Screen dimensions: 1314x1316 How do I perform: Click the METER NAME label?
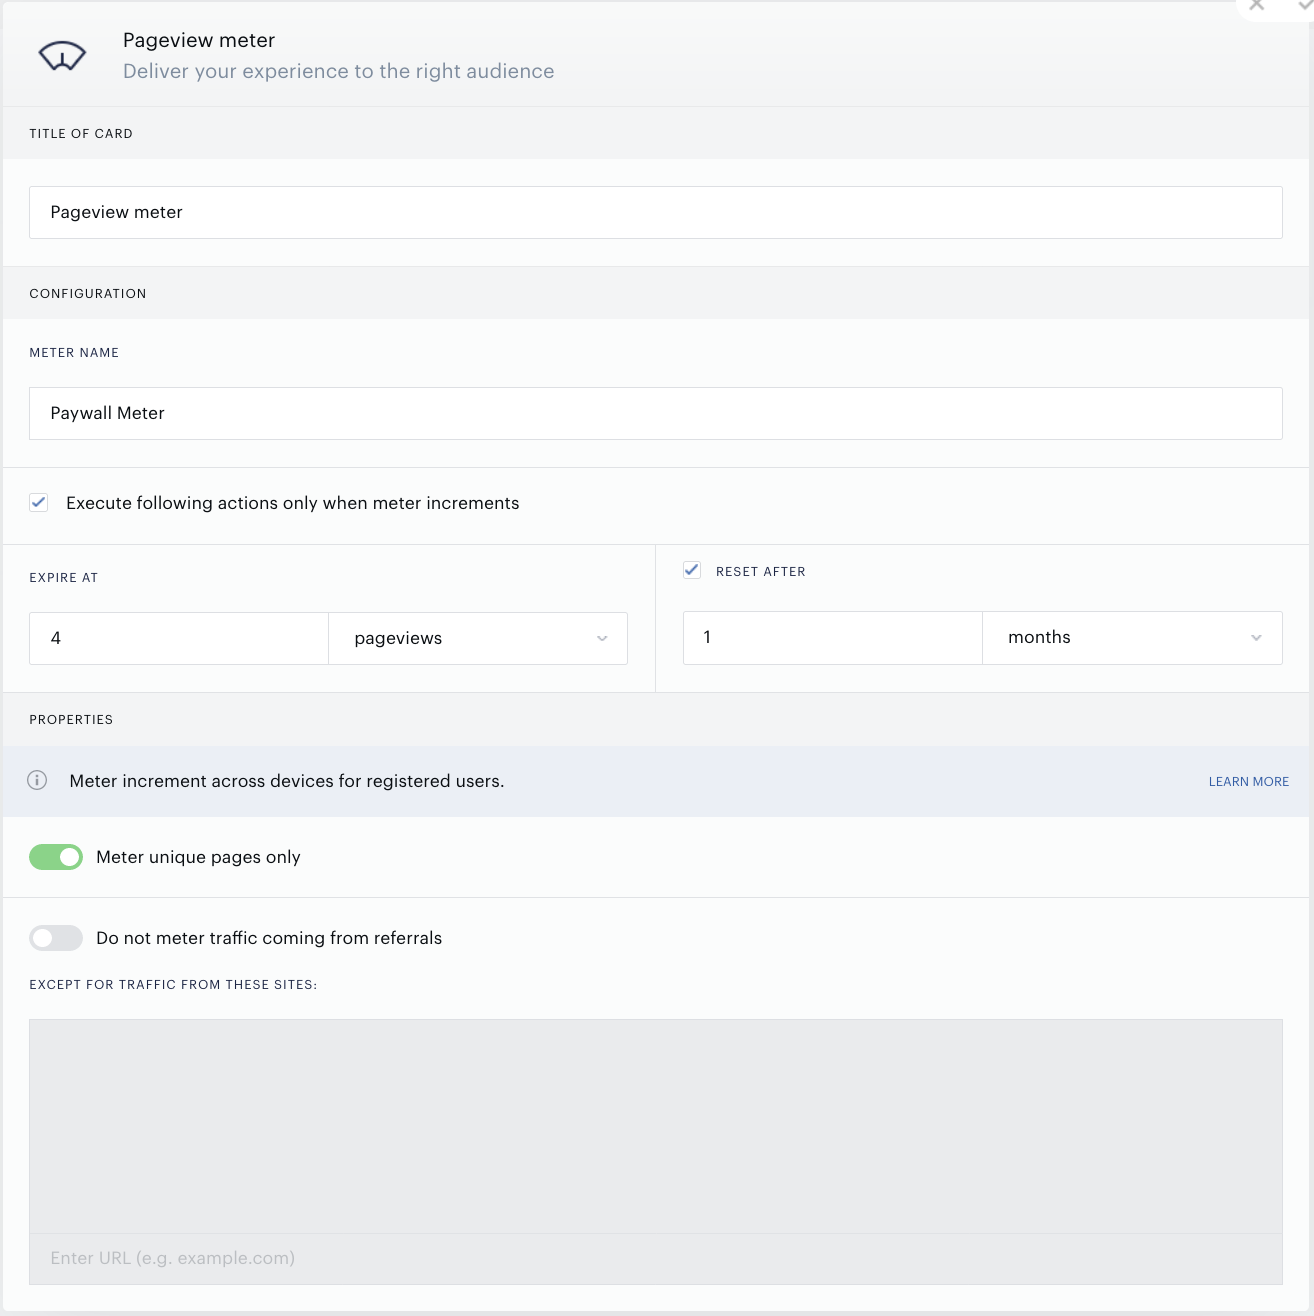pos(74,352)
